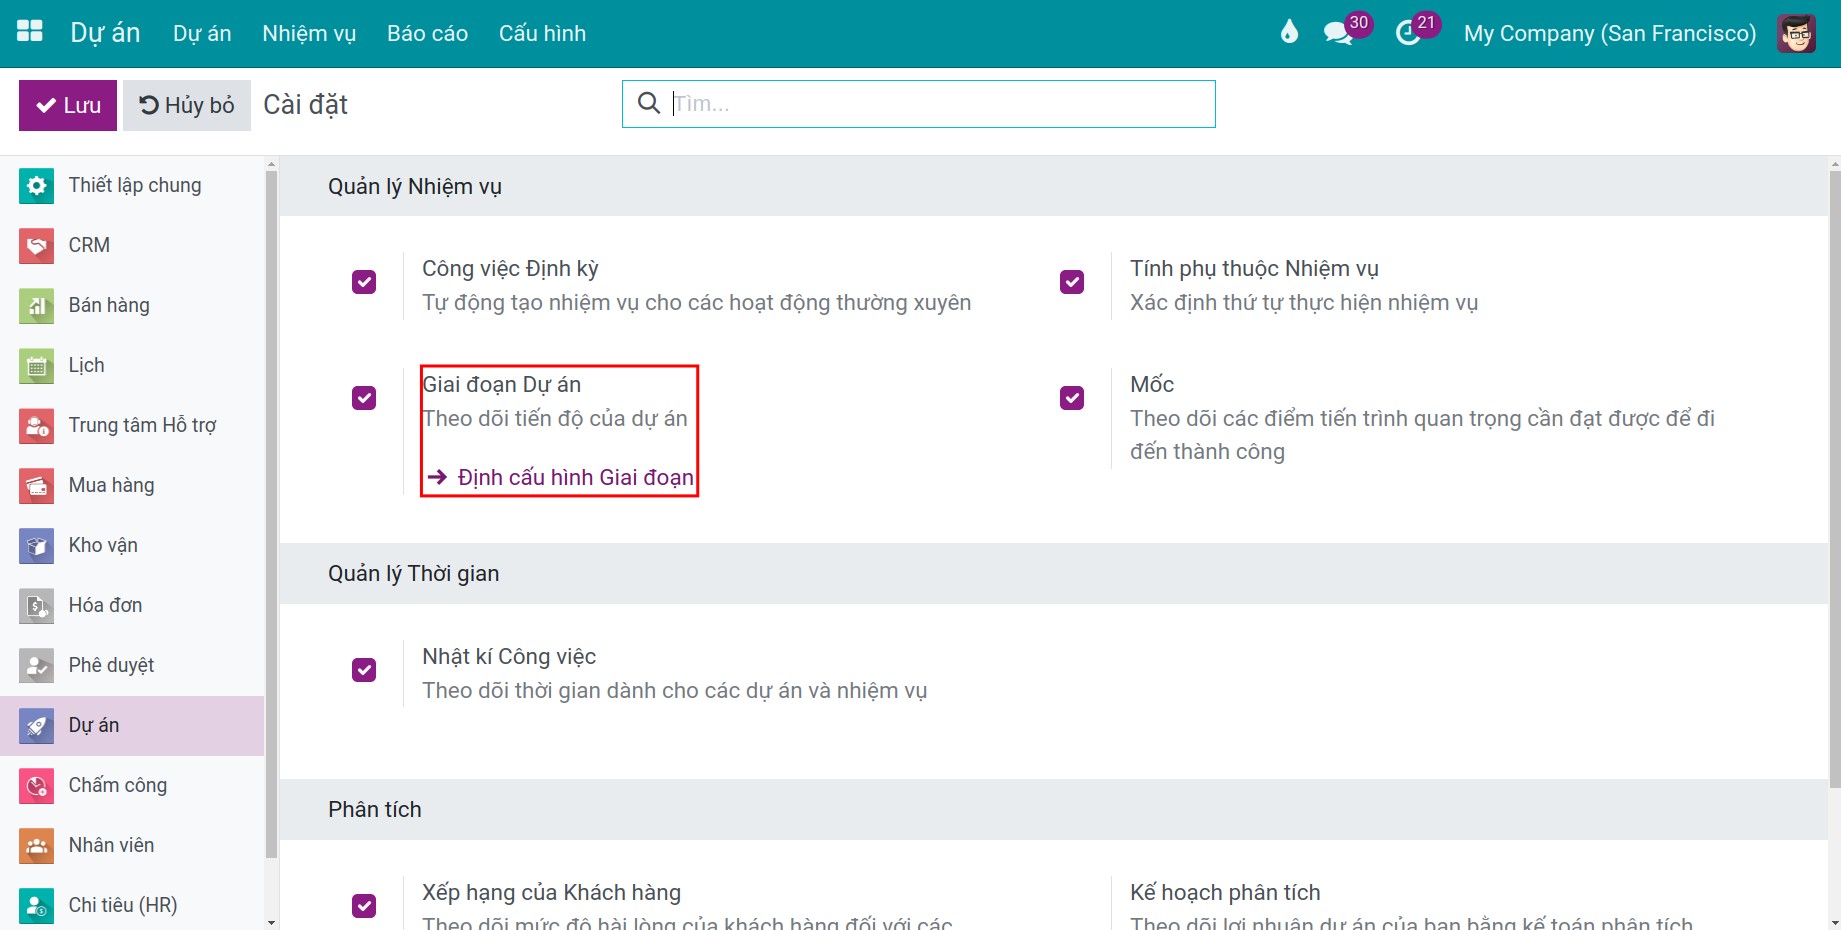Open Nhiệm vụ menu in top bar
The height and width of the screenshot is (930, 1841).
pos(309,33)
